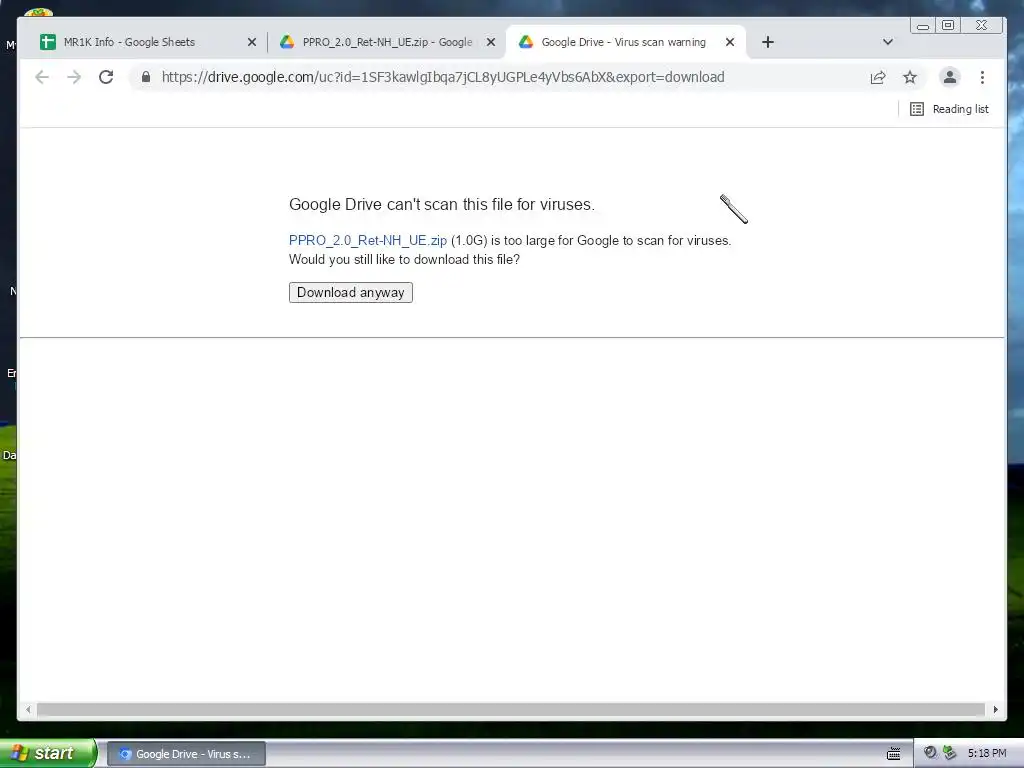Open the Reading list
Viewport: 1024px width, 768px height.
point(949,109)
